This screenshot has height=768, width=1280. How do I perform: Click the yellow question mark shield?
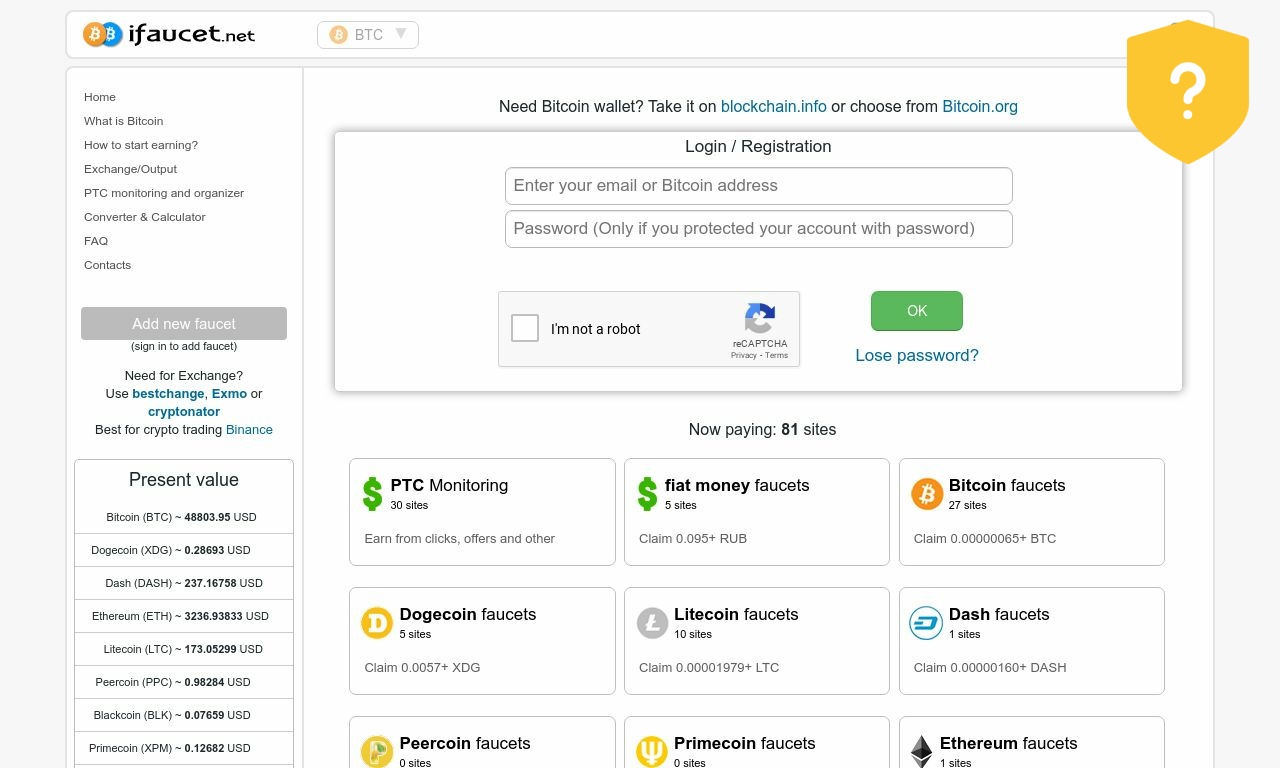(x=1188, y=91)
